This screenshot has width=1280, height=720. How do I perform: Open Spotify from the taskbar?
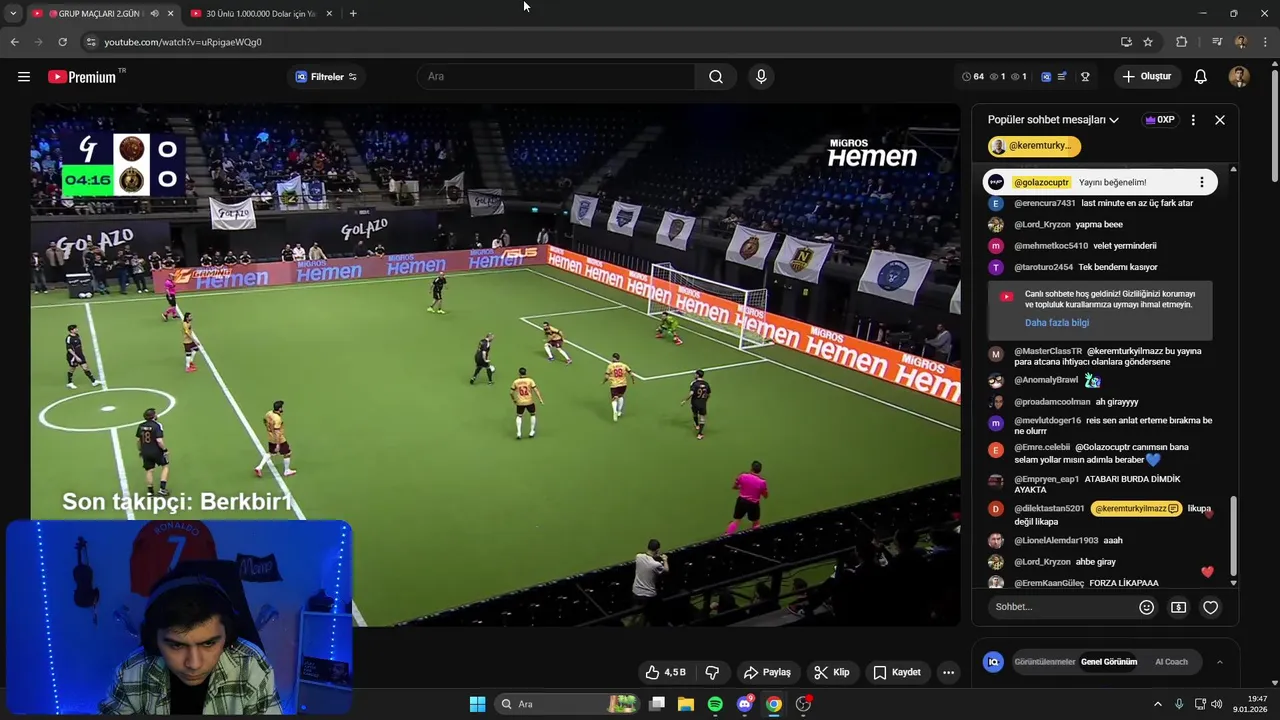click(715, 704)
